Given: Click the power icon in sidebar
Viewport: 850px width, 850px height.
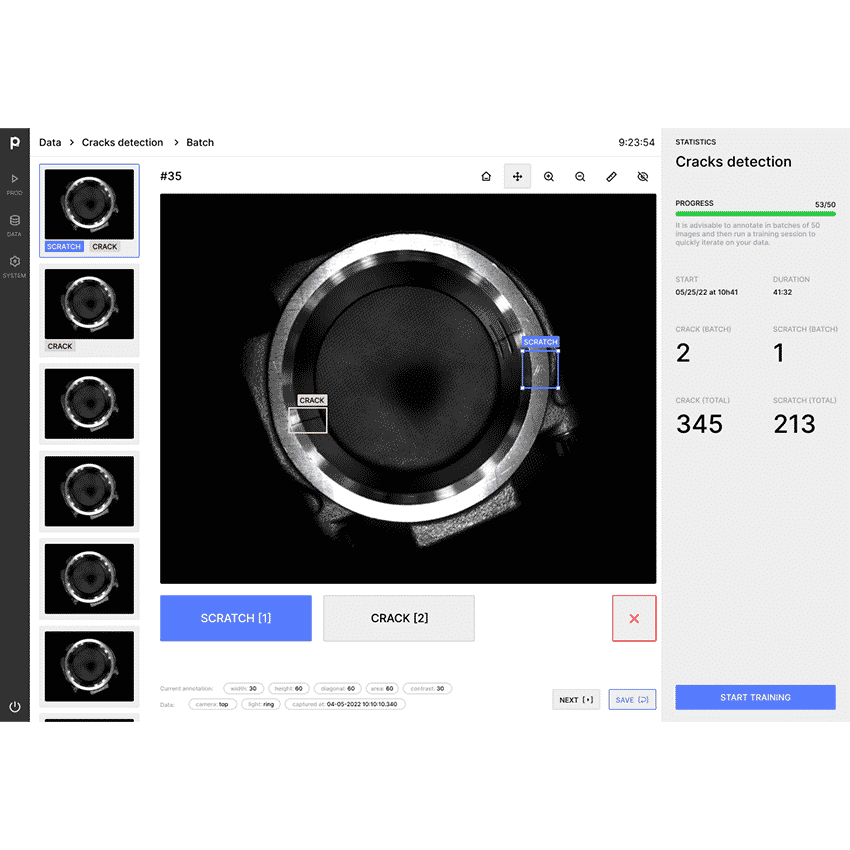Looking at the screenshot, I should click(x=15, y=706).
